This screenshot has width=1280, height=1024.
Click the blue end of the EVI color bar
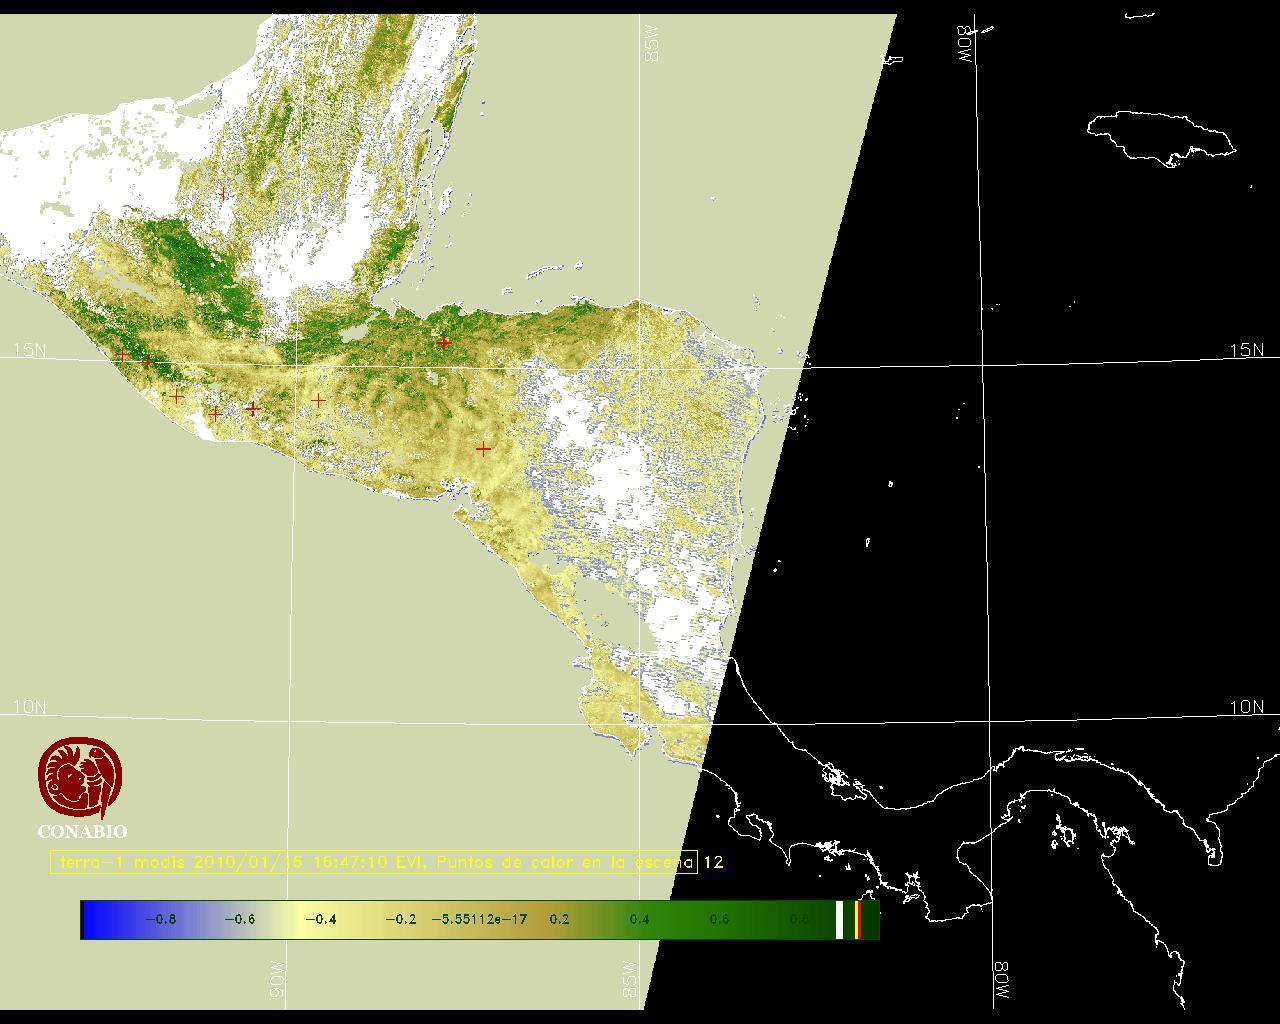tap(95, 919)
